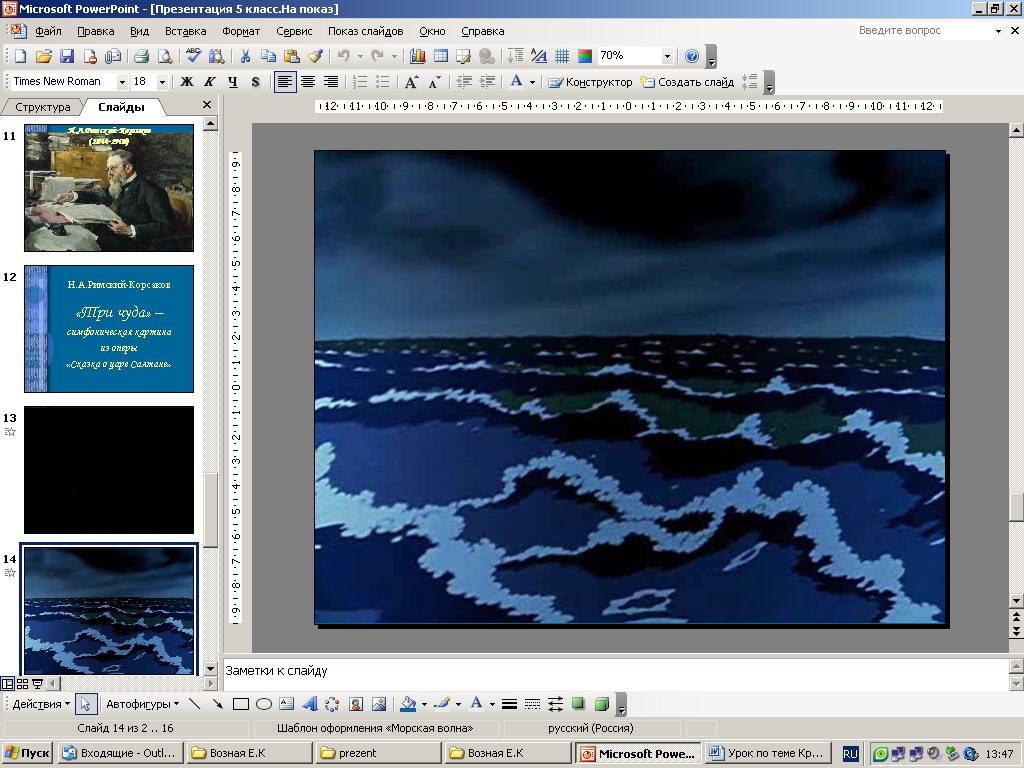Switch to the Входящие - Outlook taskbar window
This screenshot has width=1024, height=768.
pyautogui.click(x=120, y=753)
